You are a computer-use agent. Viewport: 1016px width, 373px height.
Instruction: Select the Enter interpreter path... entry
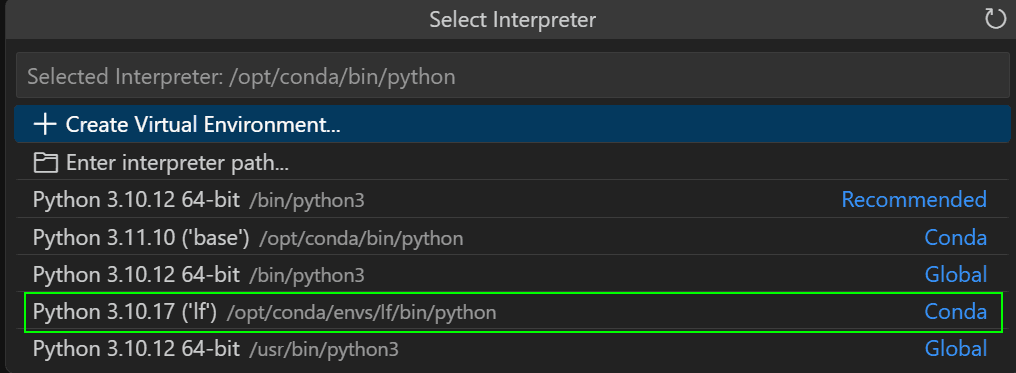(x=513, y=163)
